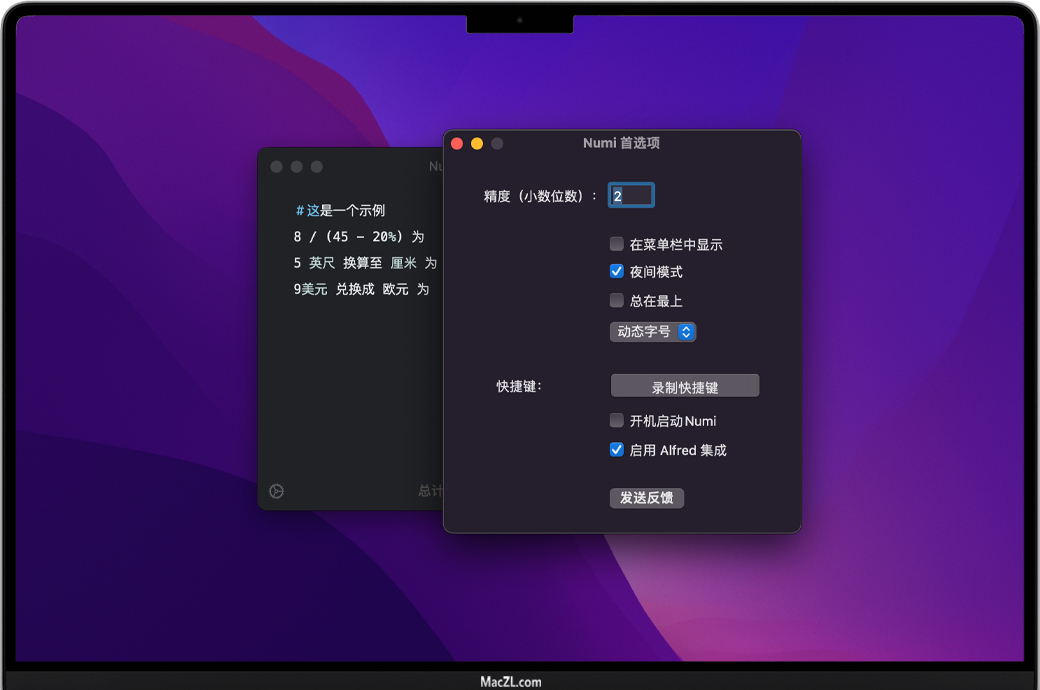Open the 动态字号 dropdown
Image resolution: width=1040 pixels, height=690 pixels.
click(653, 332)
